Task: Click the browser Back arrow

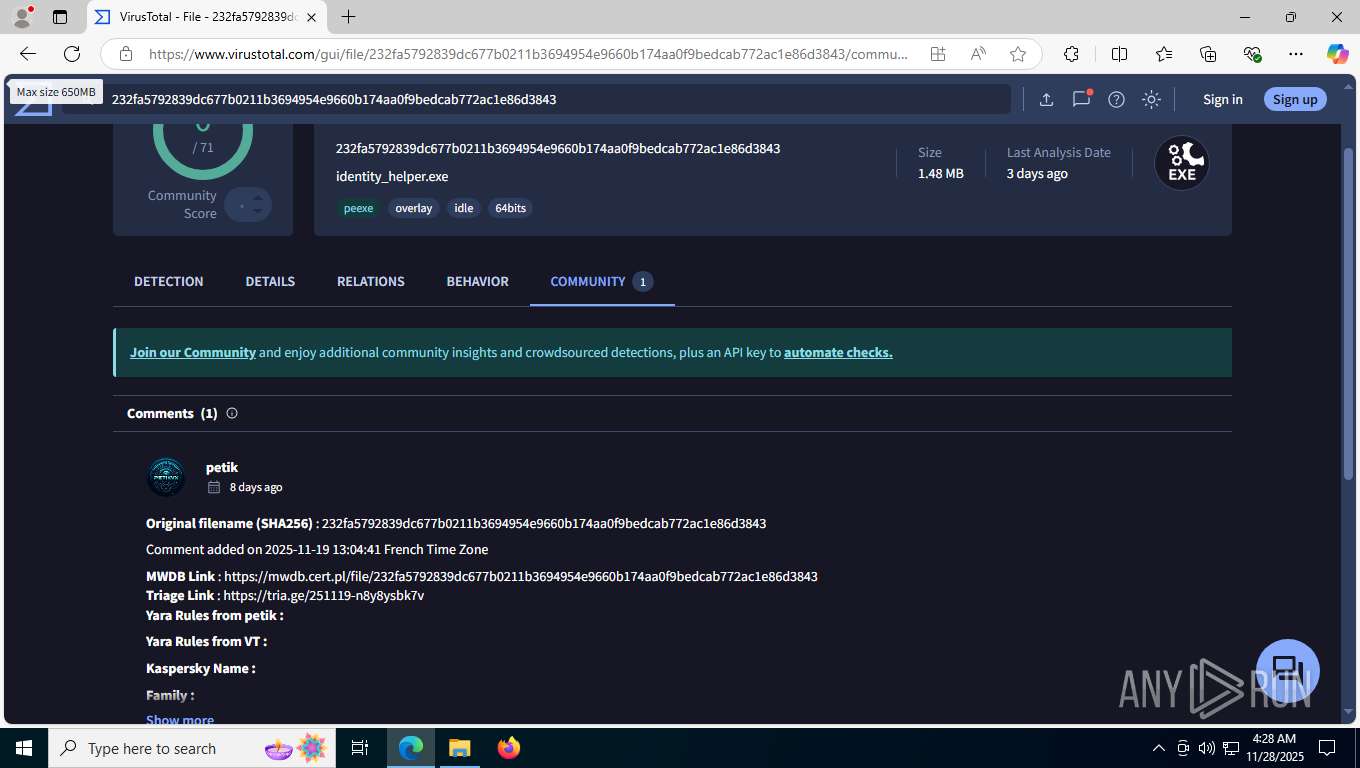Action: click(x=28, y=54)
